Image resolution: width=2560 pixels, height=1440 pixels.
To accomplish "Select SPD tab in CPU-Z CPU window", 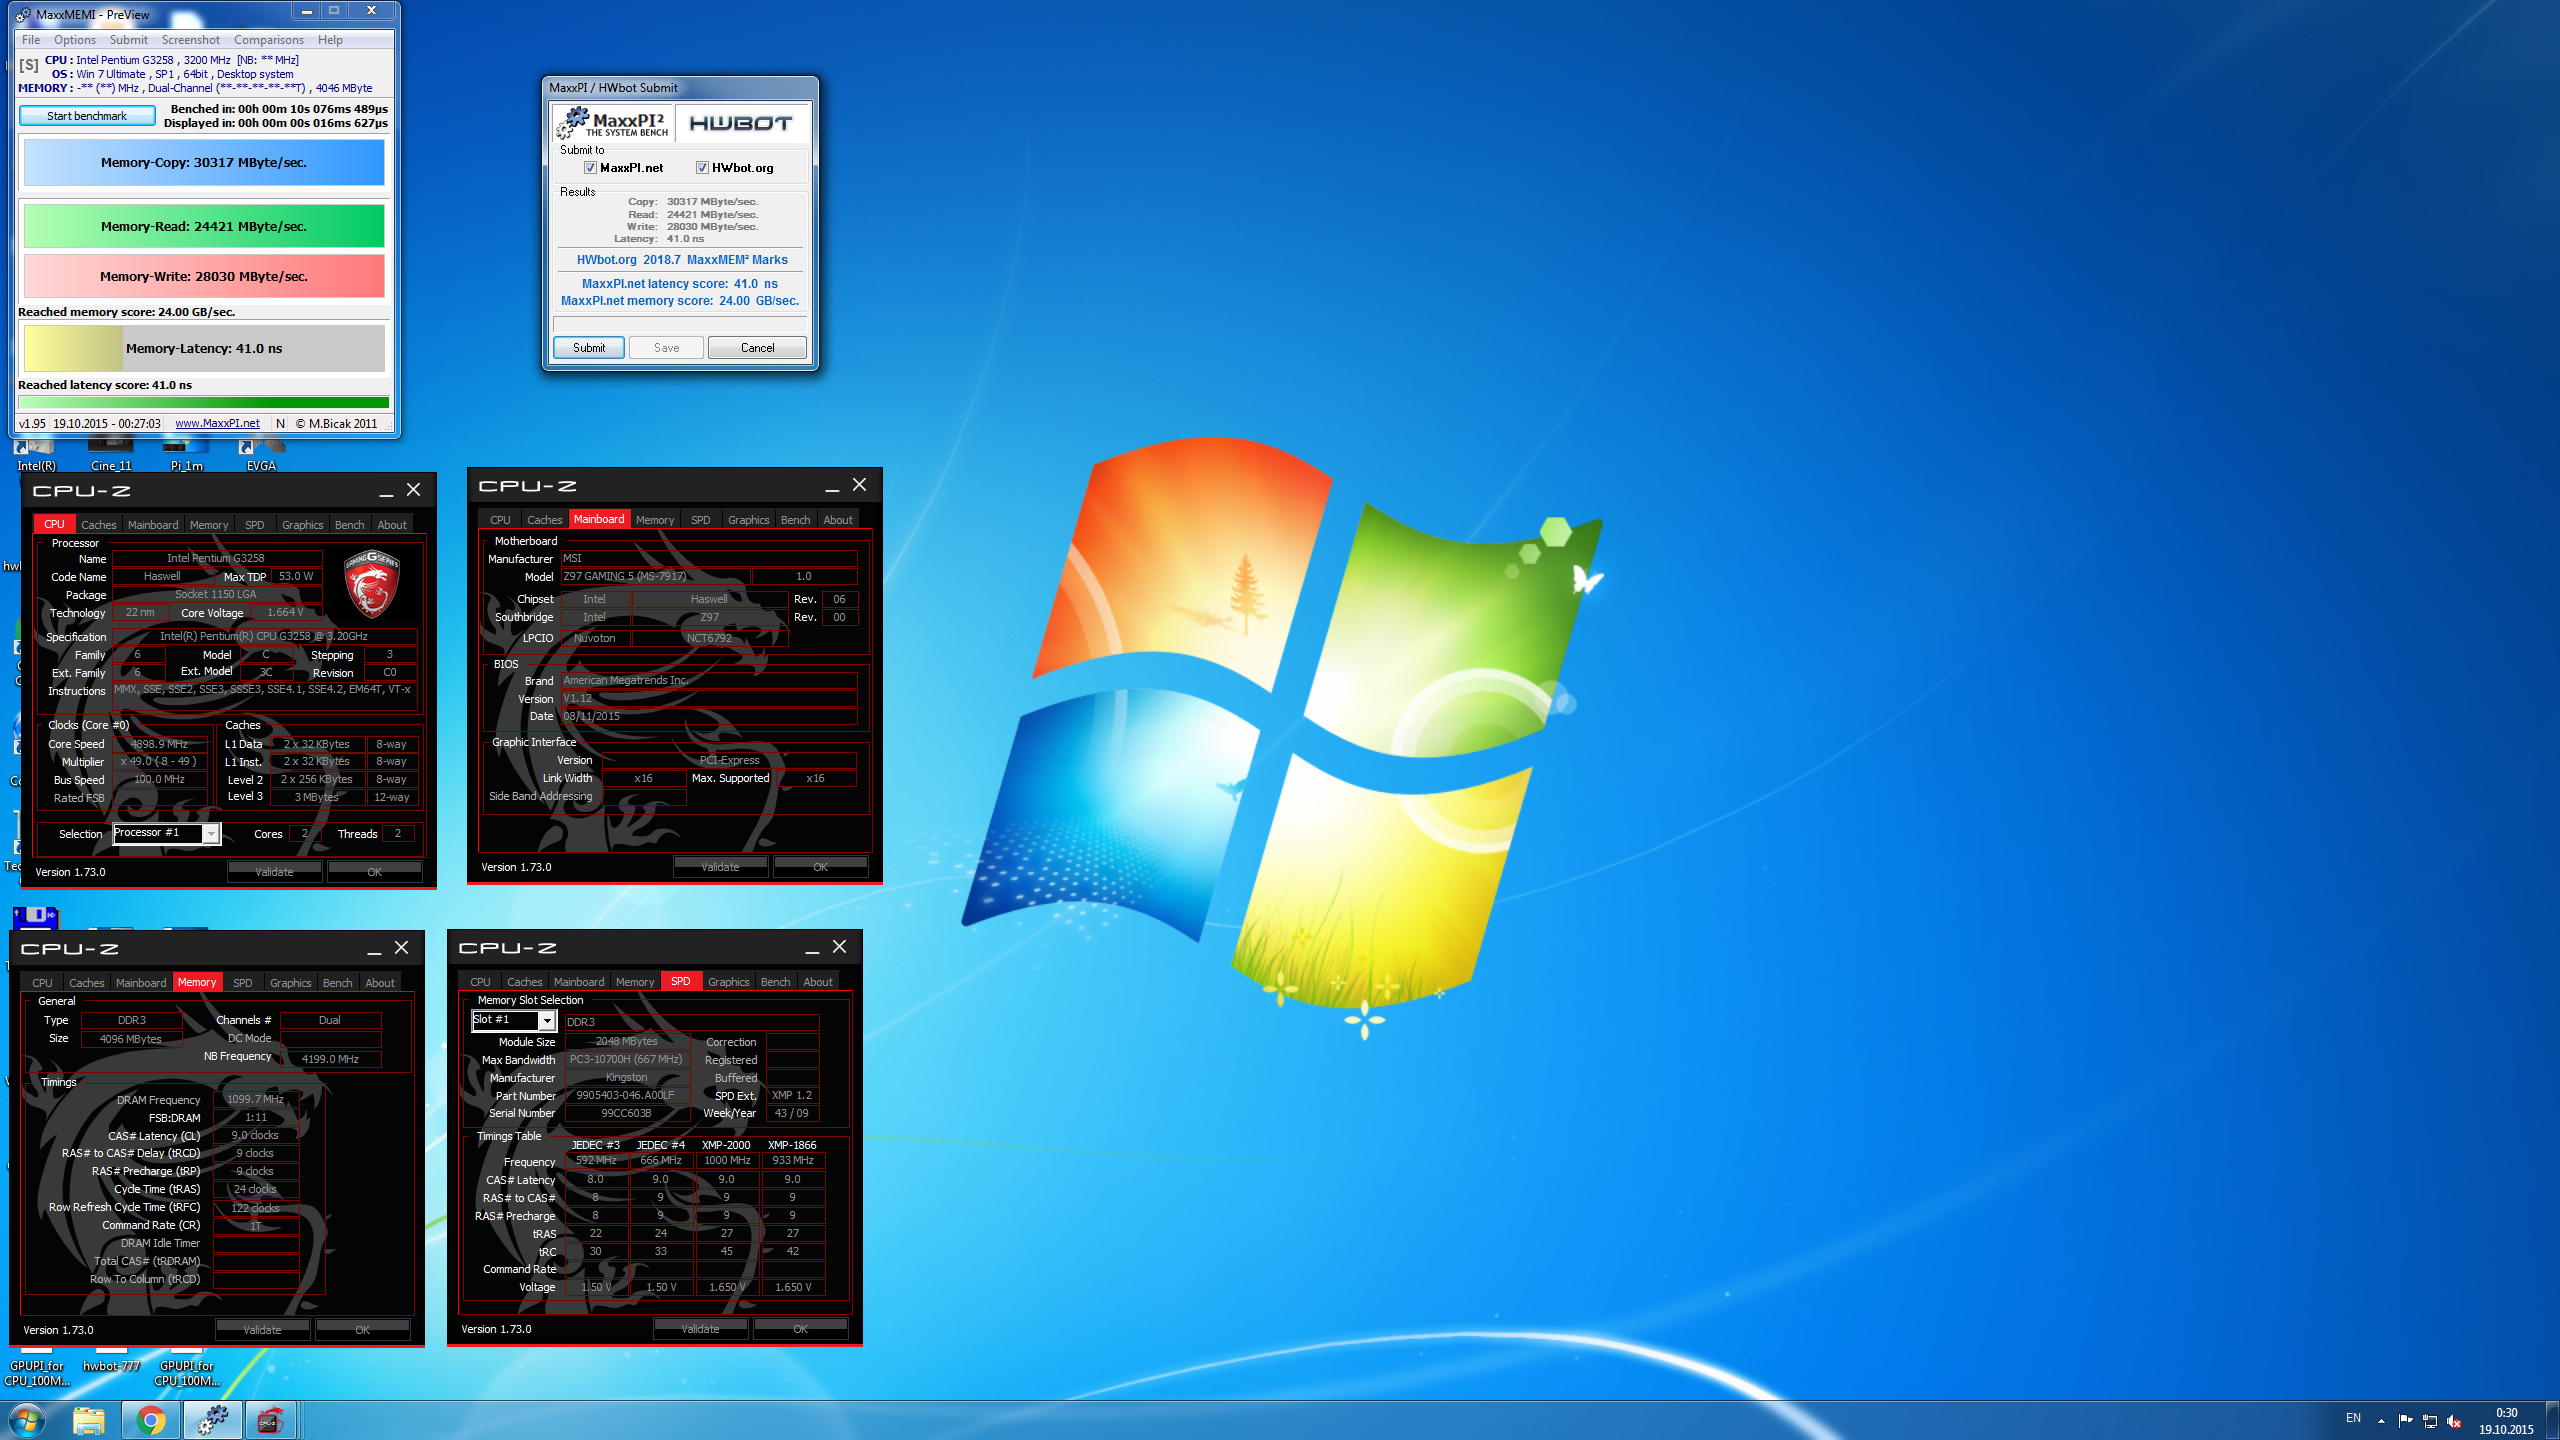I will tap(254, 525).
